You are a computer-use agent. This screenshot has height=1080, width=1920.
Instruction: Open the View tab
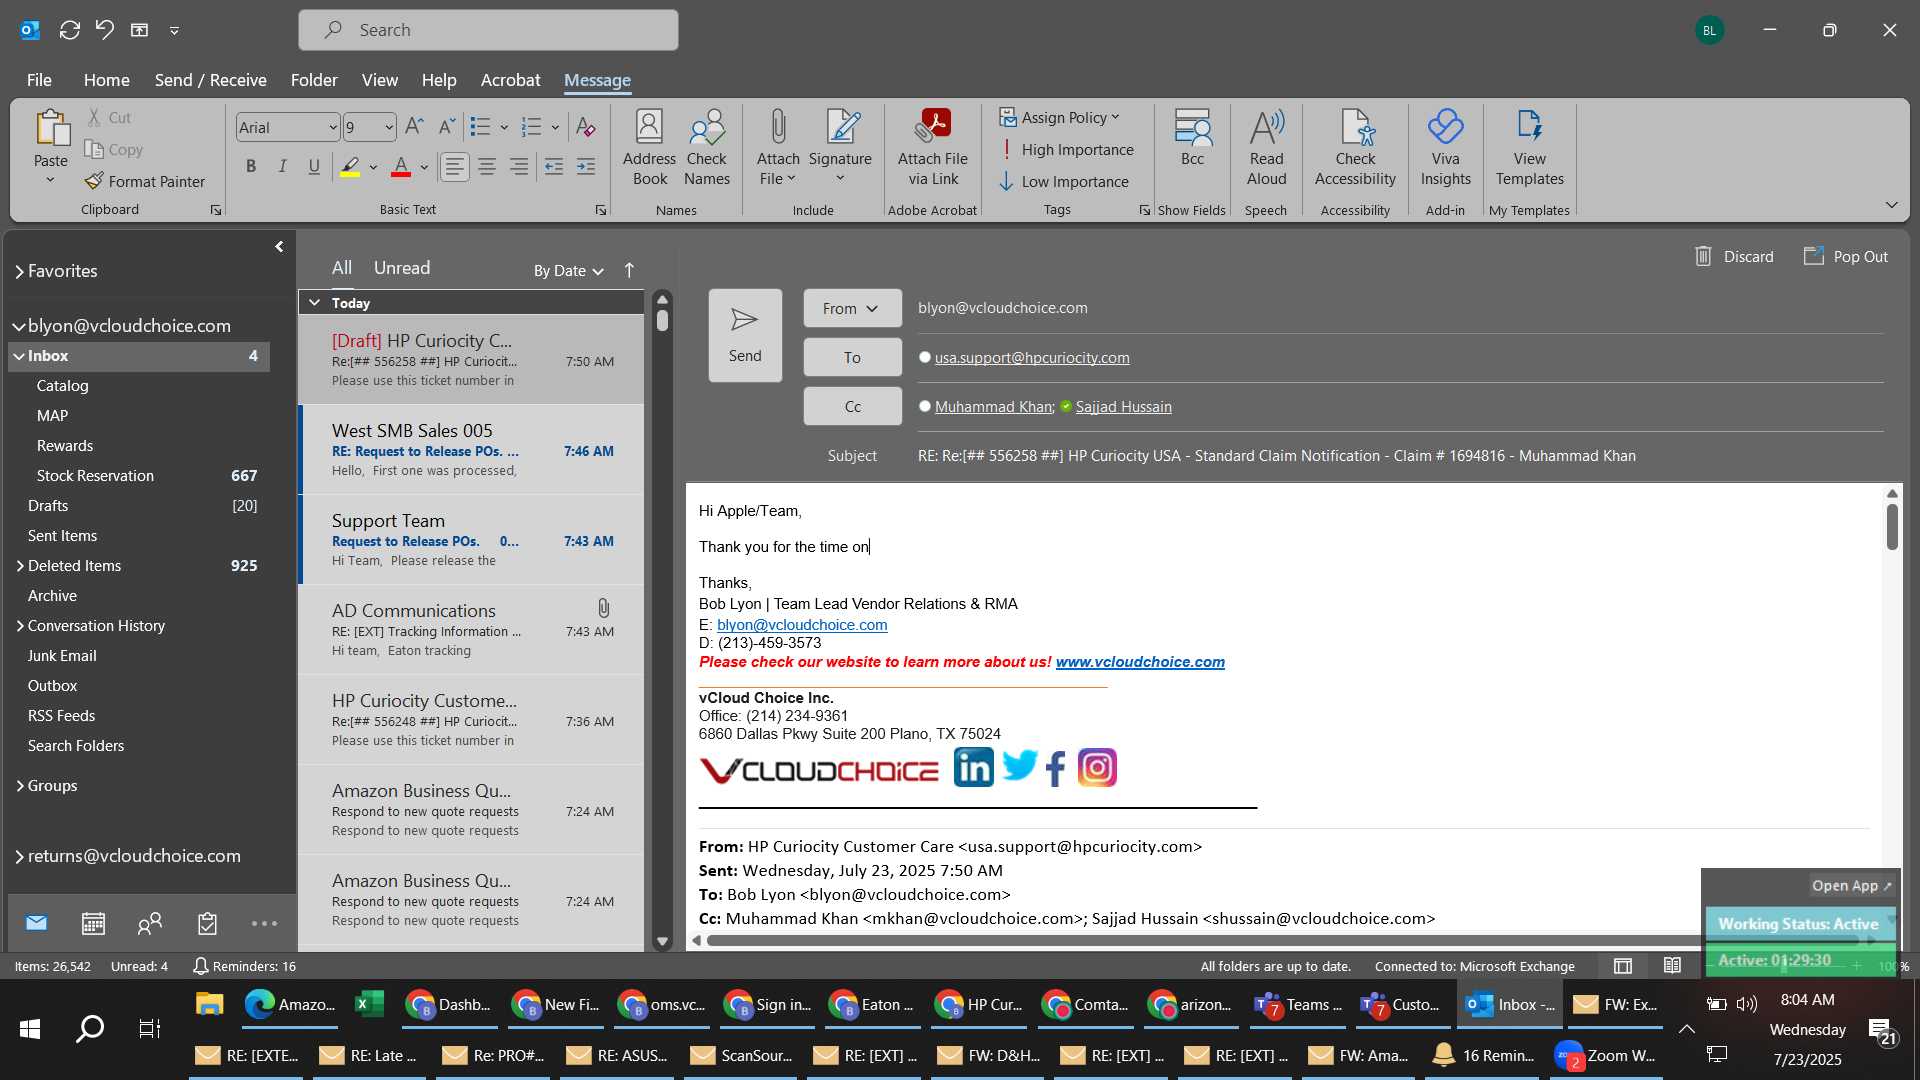click(x=379, y=80)
